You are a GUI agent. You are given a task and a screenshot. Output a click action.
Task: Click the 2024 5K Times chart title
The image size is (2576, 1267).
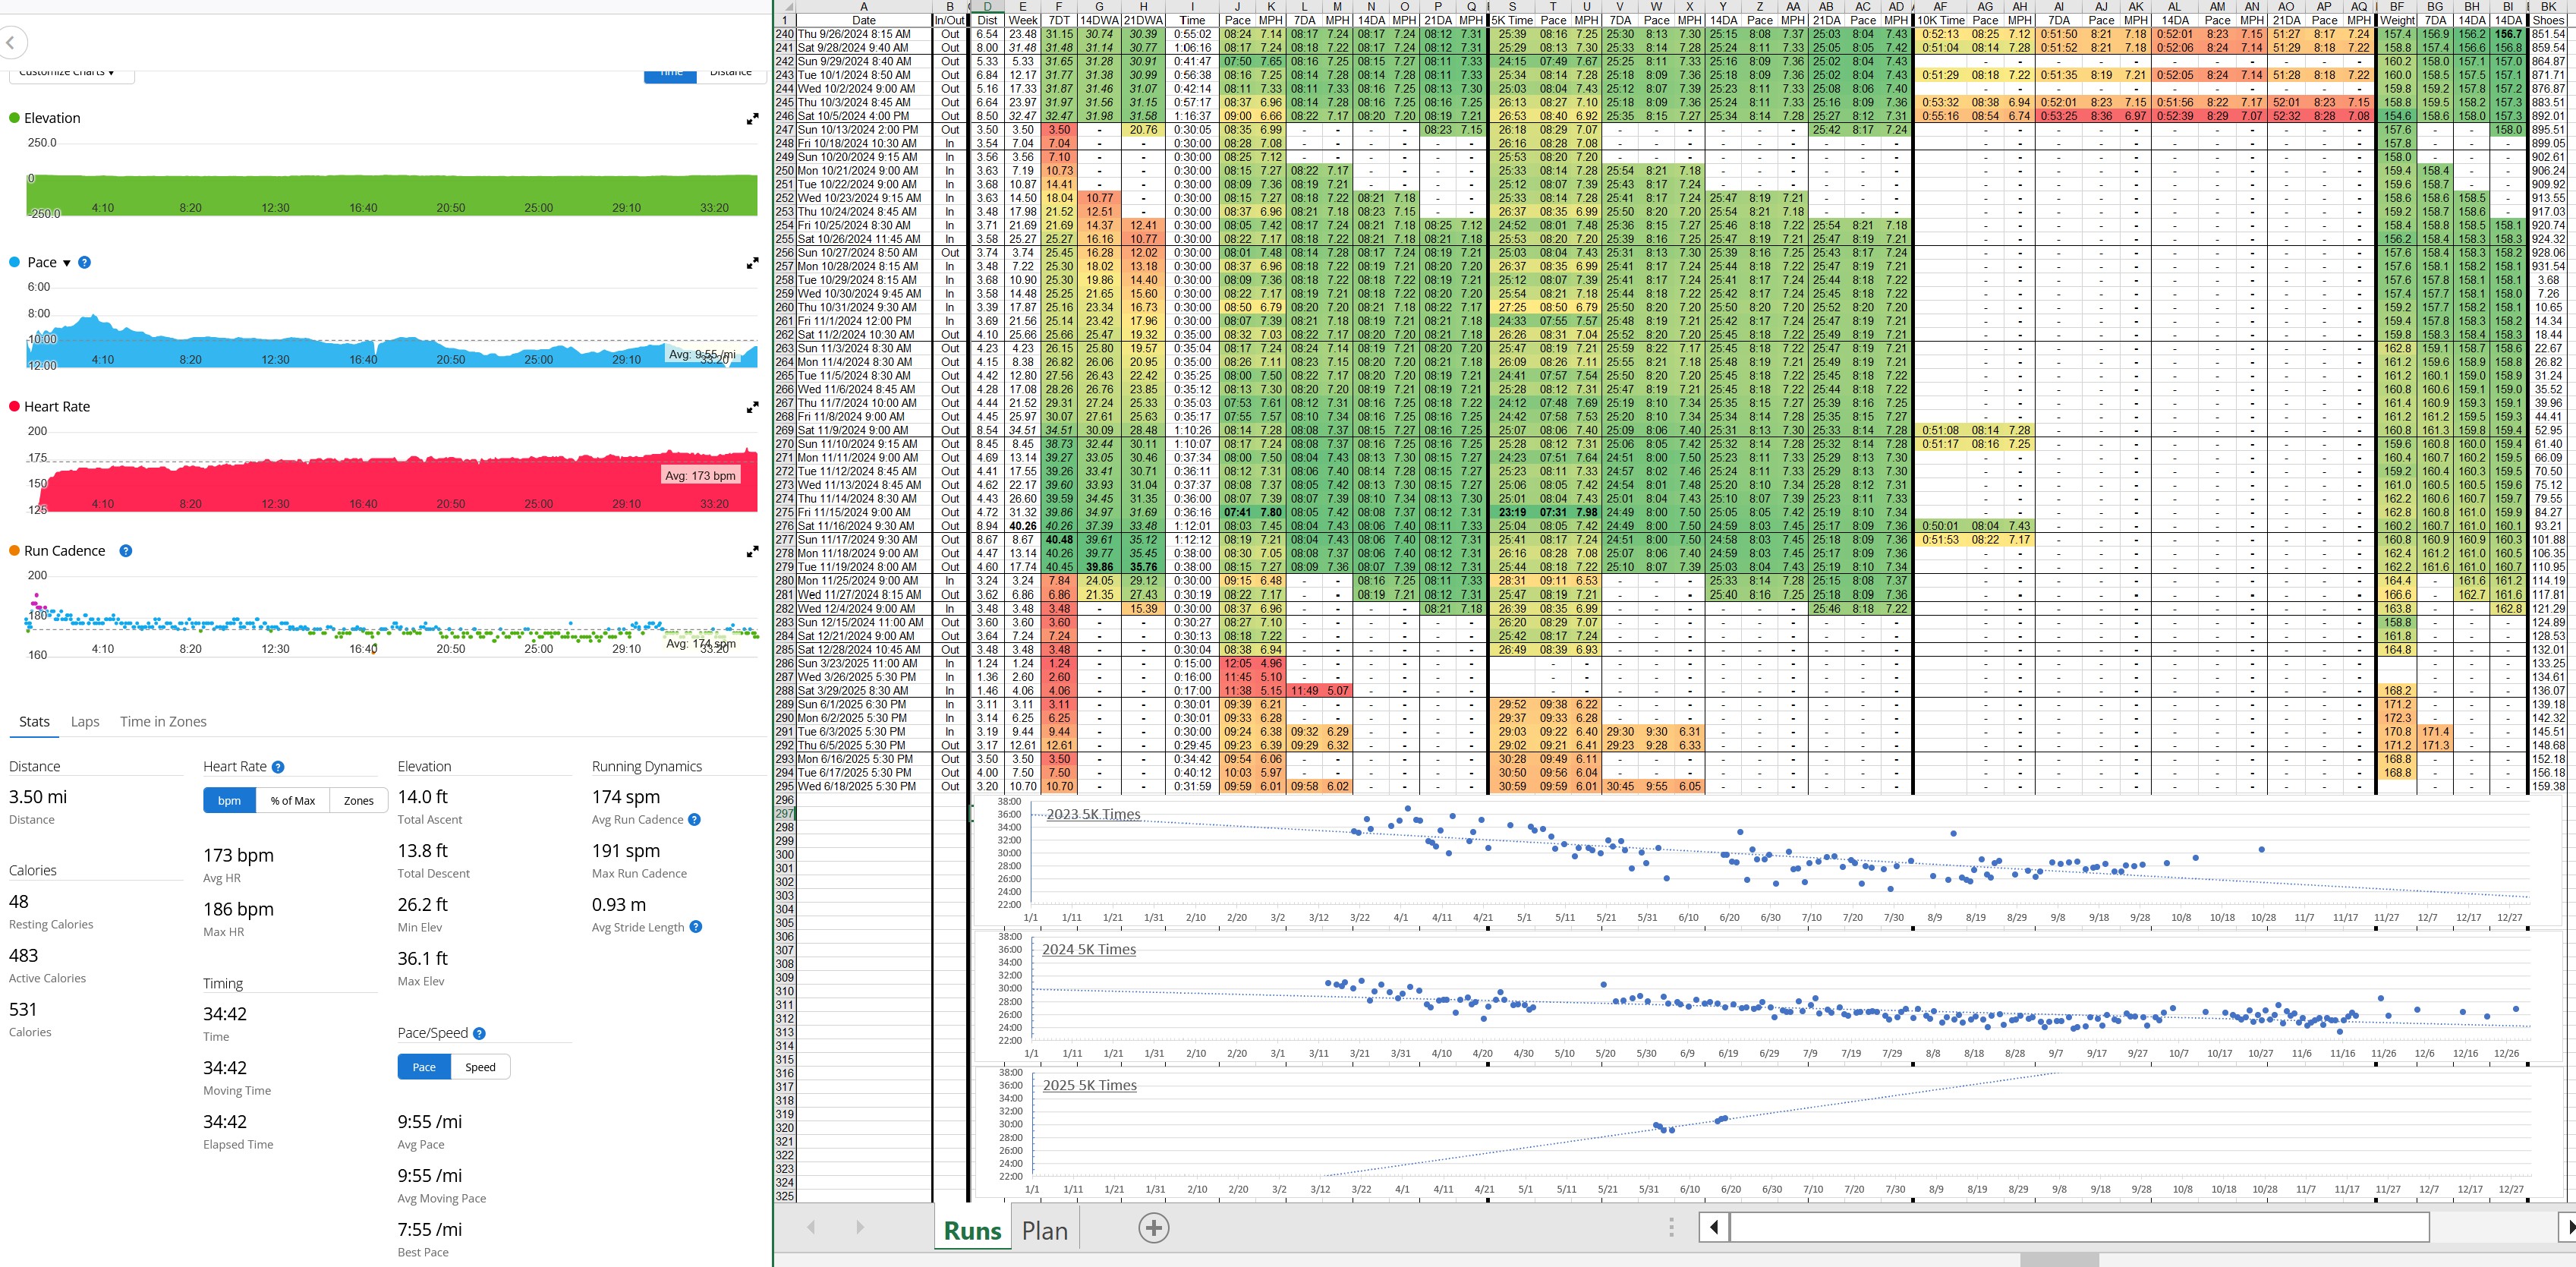pyautogui.click(x=1089, y=949)
